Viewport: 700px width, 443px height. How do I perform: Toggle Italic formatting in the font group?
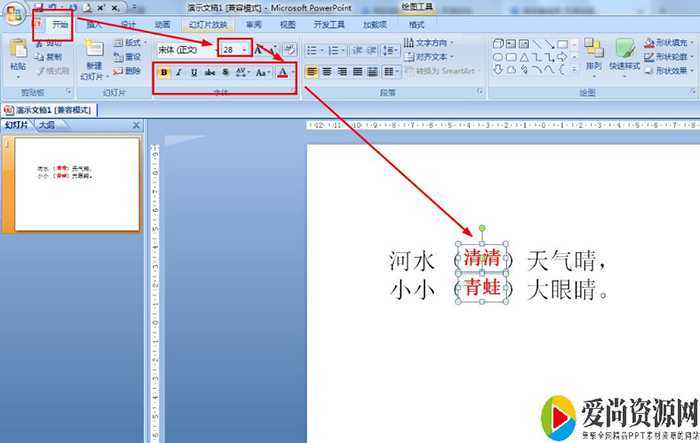tap(179, 72)
